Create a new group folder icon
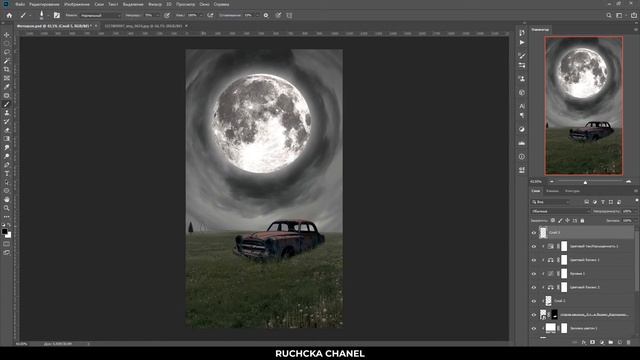 [x=611, y=342]
